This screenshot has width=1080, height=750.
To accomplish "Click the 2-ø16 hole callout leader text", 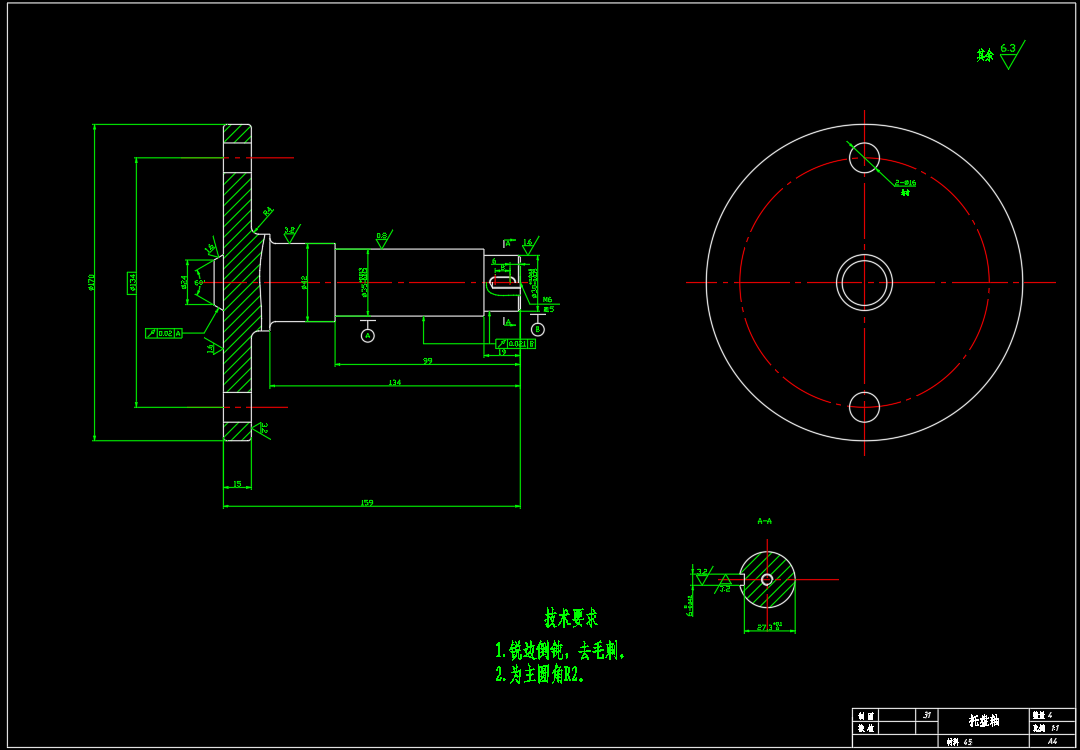I will click(x=905, y=183).
